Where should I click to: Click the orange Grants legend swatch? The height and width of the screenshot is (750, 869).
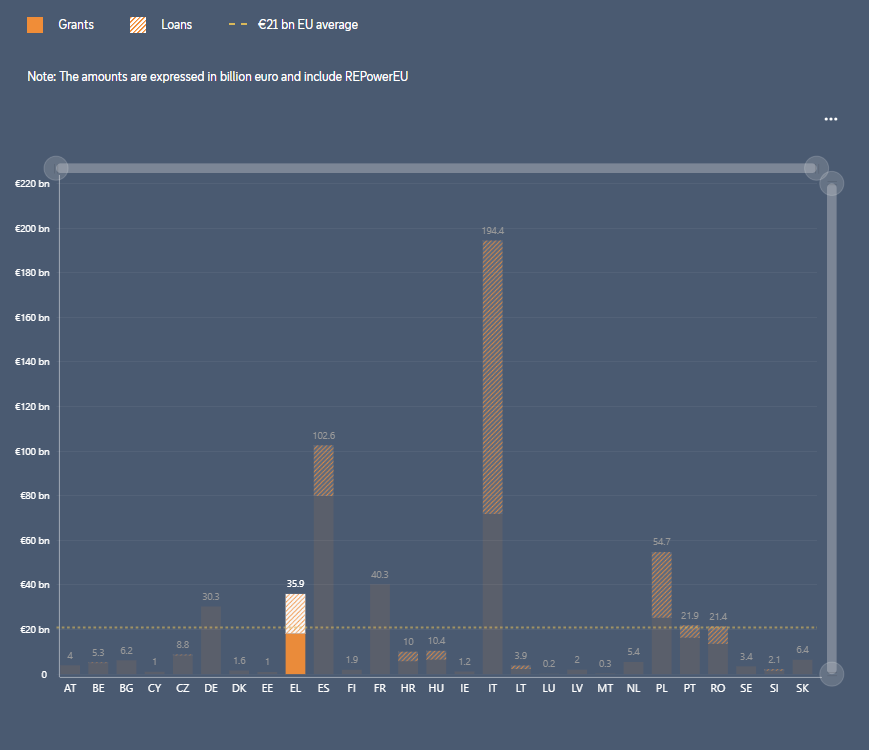pos(35,25)
